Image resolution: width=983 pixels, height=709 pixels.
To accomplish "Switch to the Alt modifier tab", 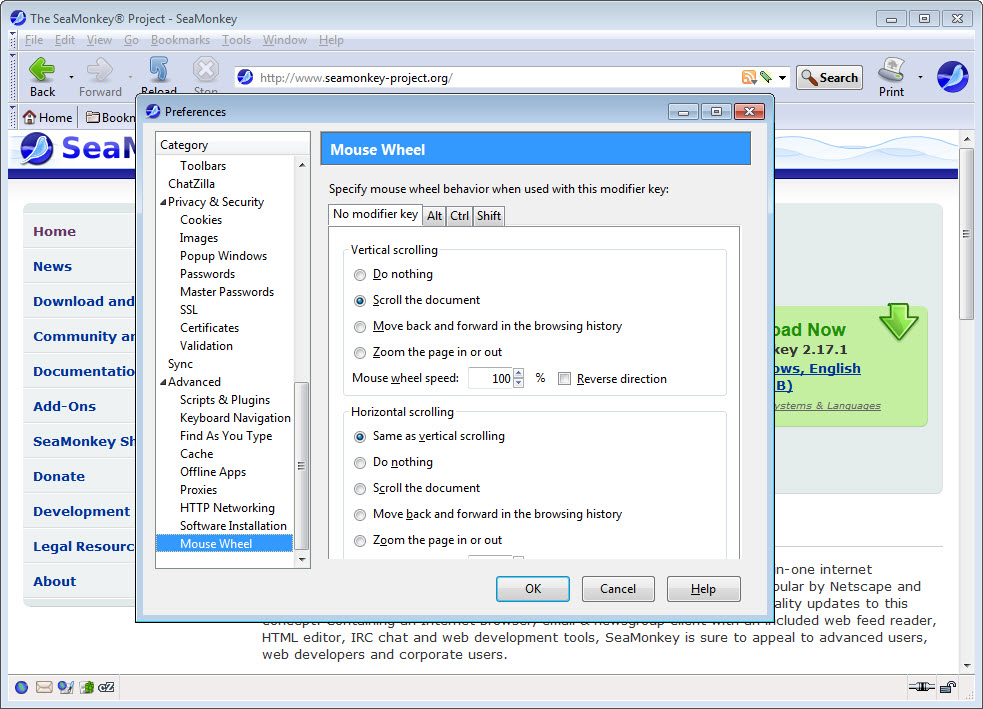I will (x=434, y=216).
